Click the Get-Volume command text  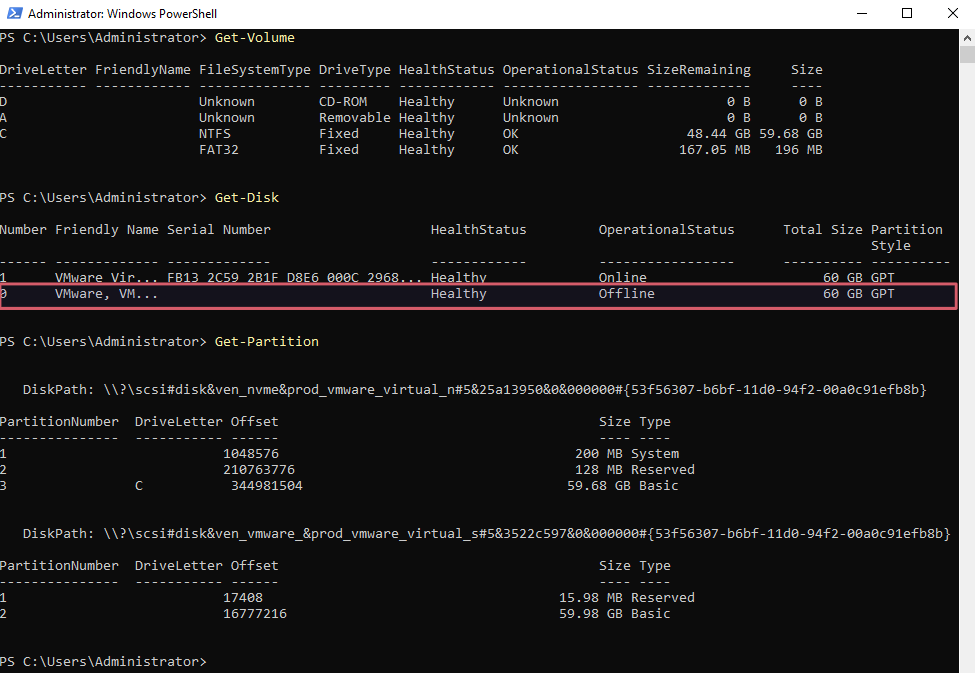point(254,38)
